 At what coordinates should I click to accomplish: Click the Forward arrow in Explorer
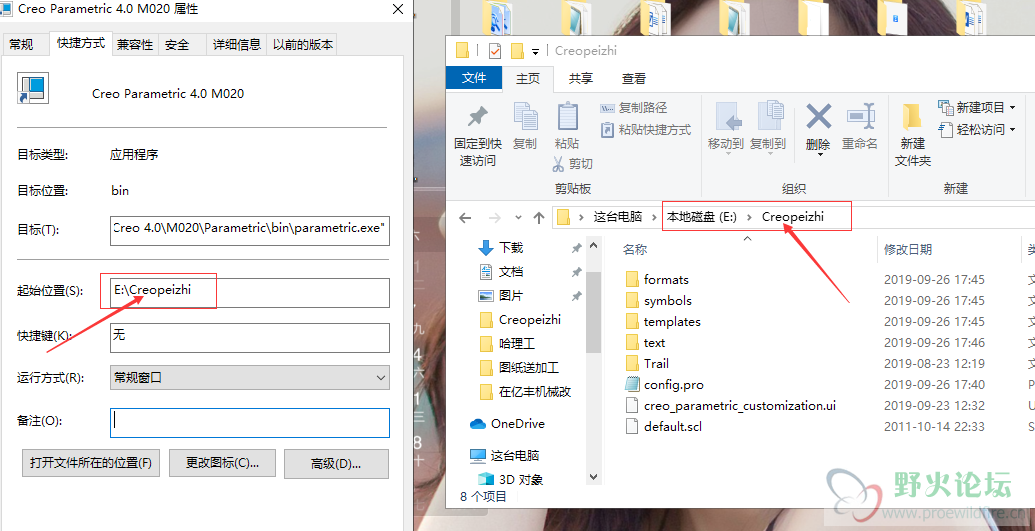pyautogui.click(x=494, y=217)
